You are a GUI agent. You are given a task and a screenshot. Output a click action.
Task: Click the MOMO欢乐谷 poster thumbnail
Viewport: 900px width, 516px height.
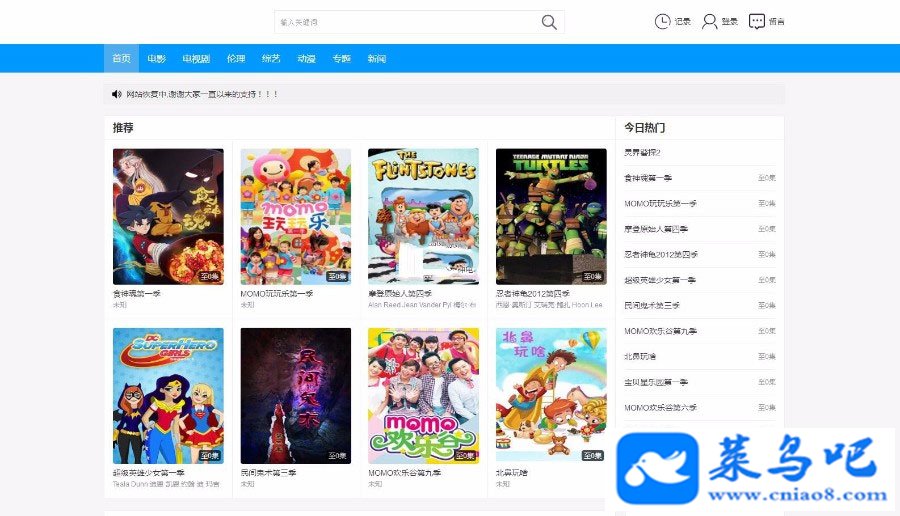pyautogui.click(x=423, y=395)
